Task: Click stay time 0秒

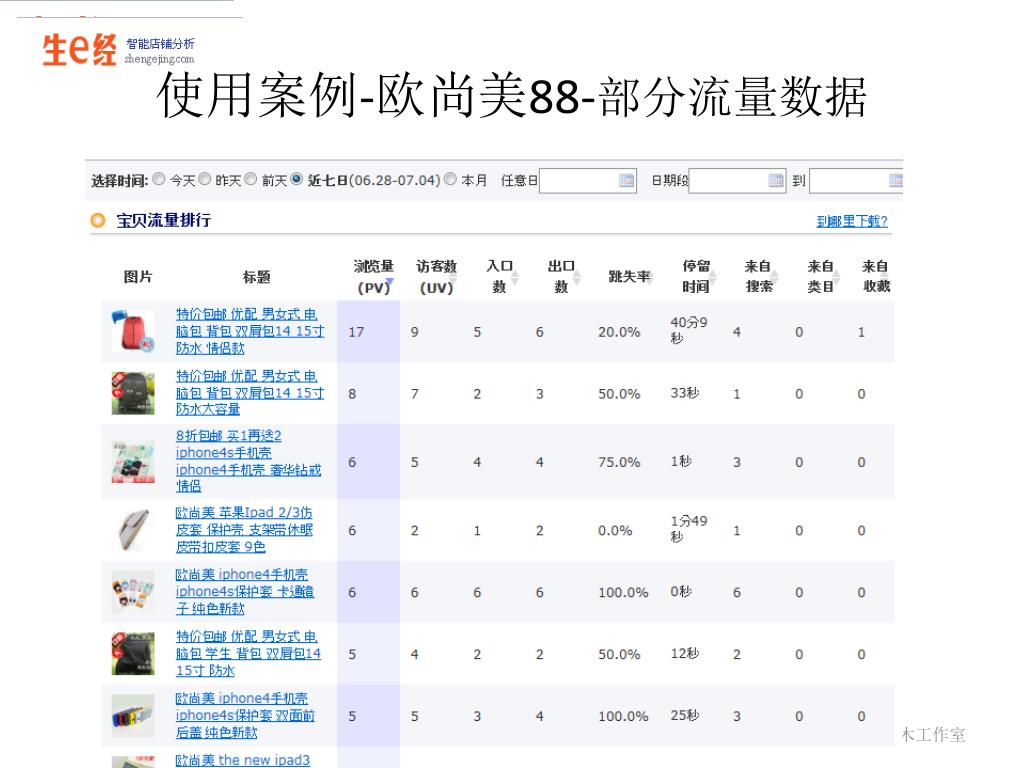Action: click(x=681, y=592)
